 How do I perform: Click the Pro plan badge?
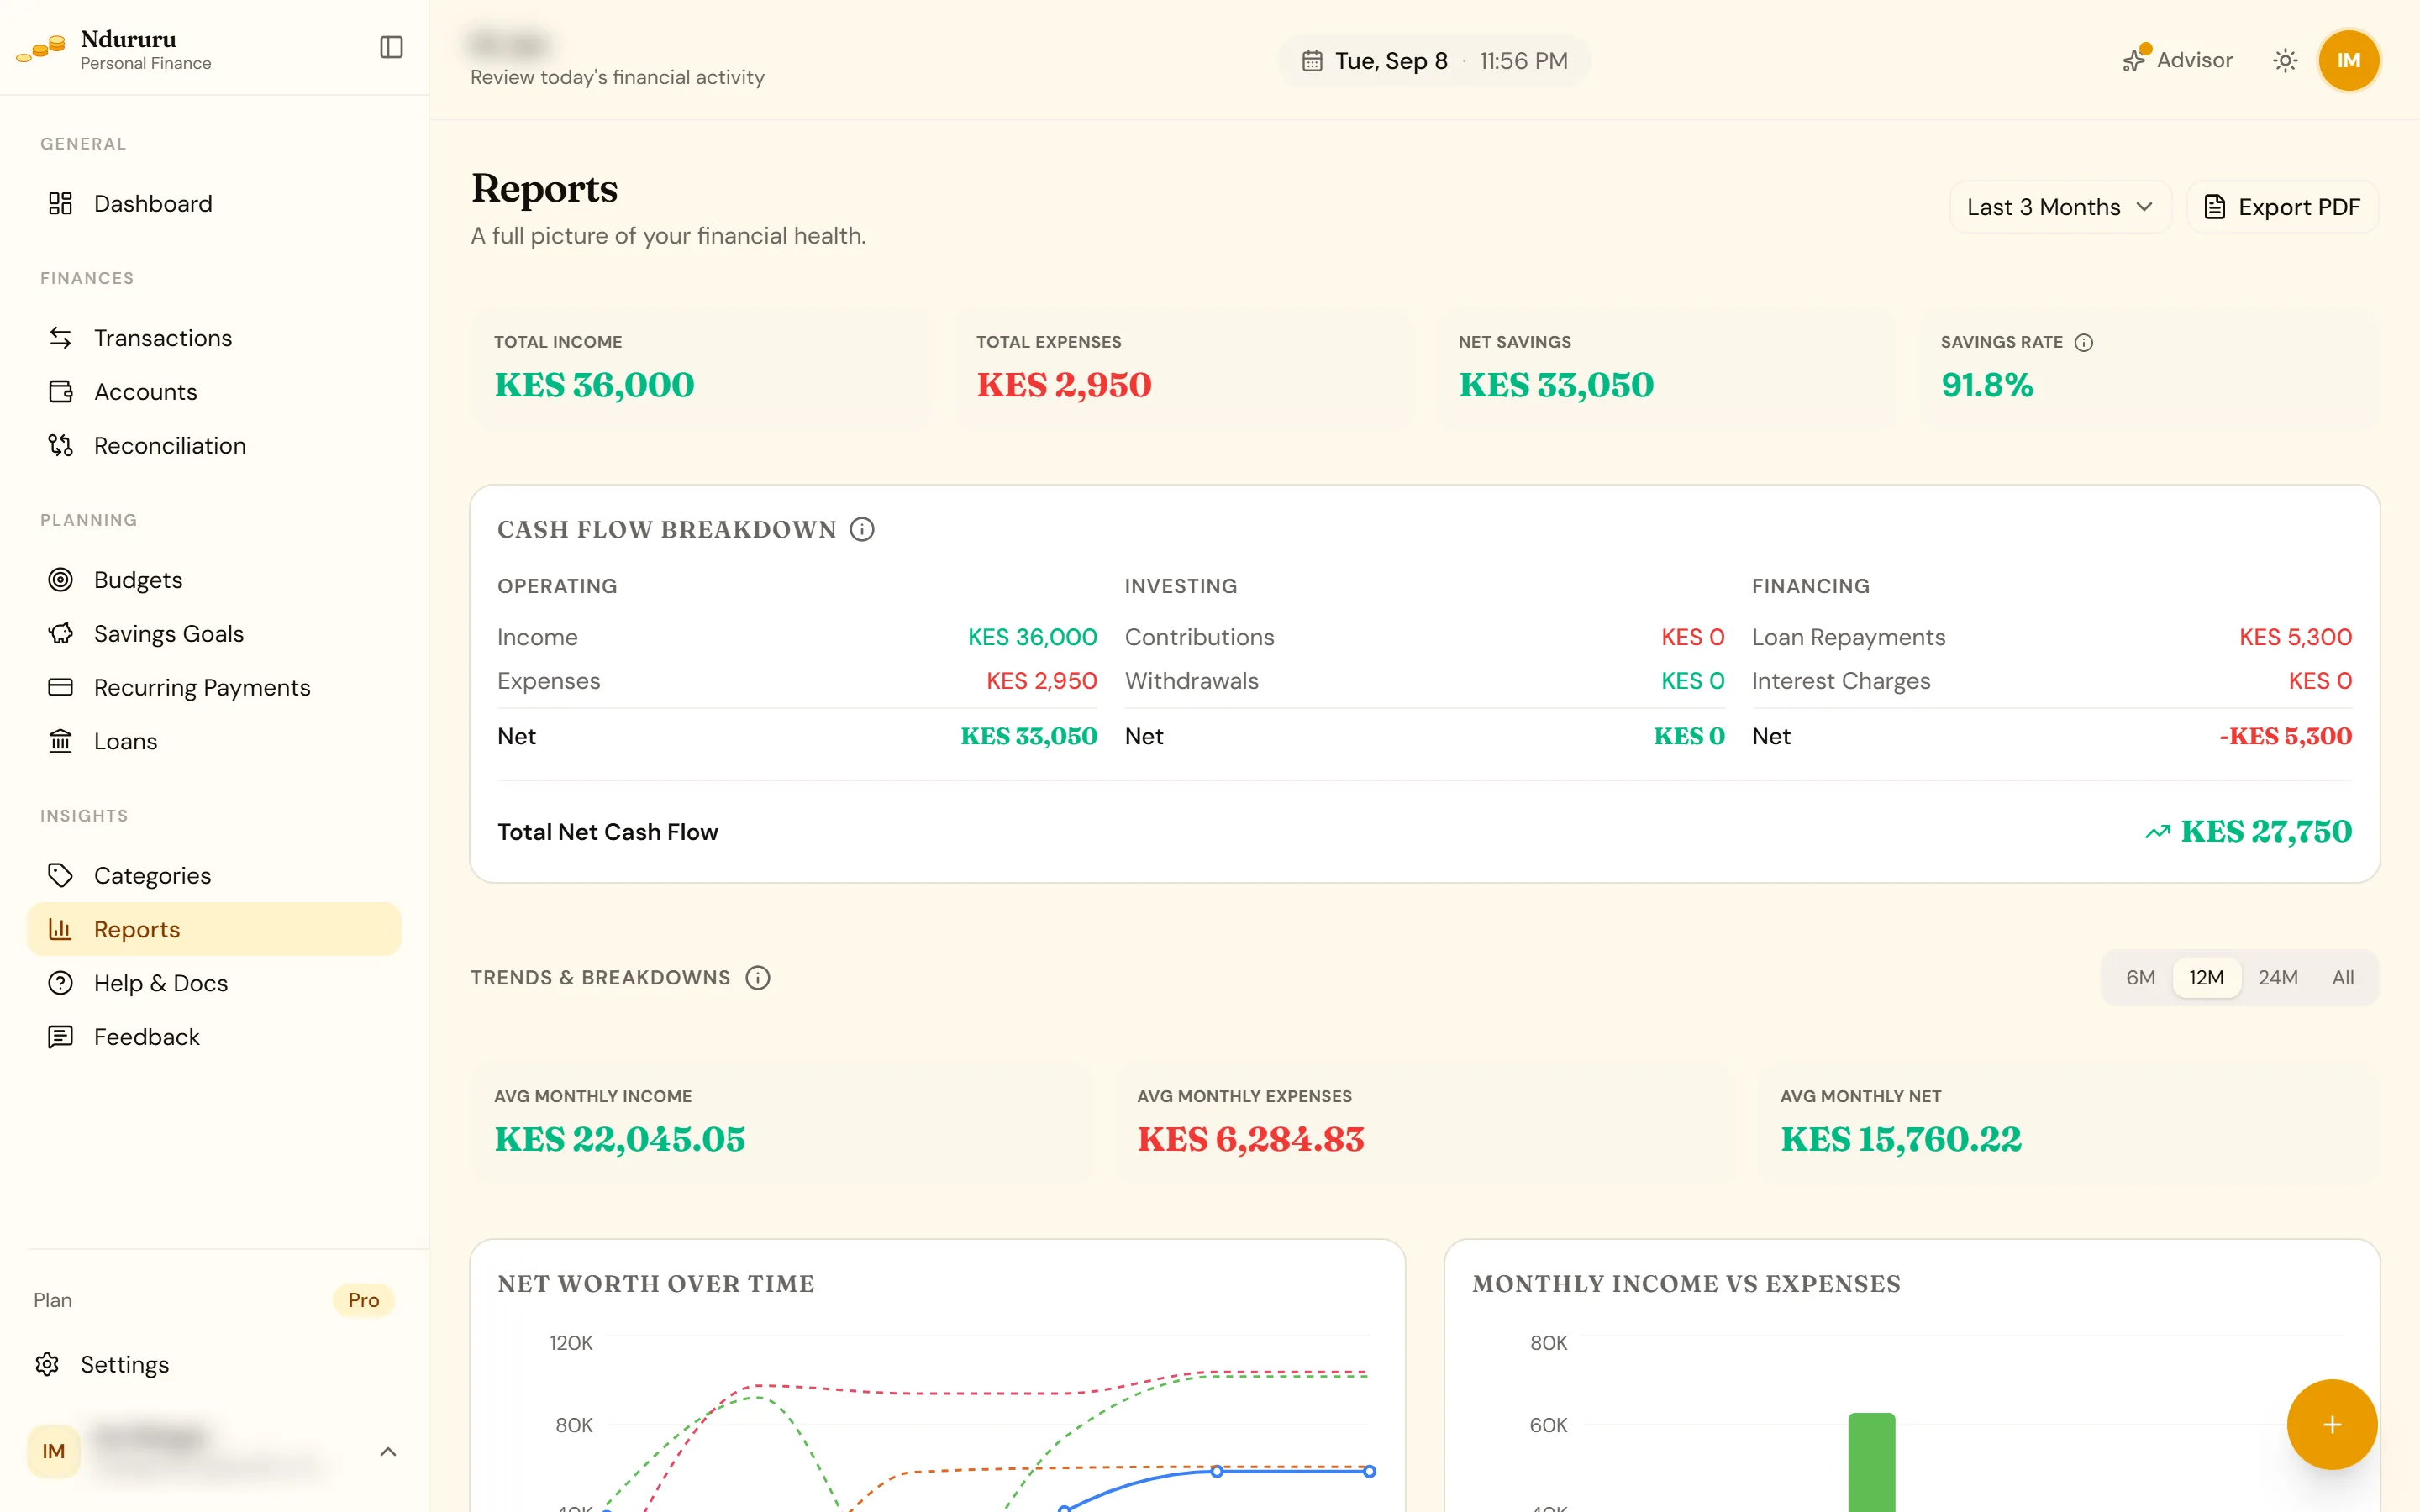(363, 1300)
